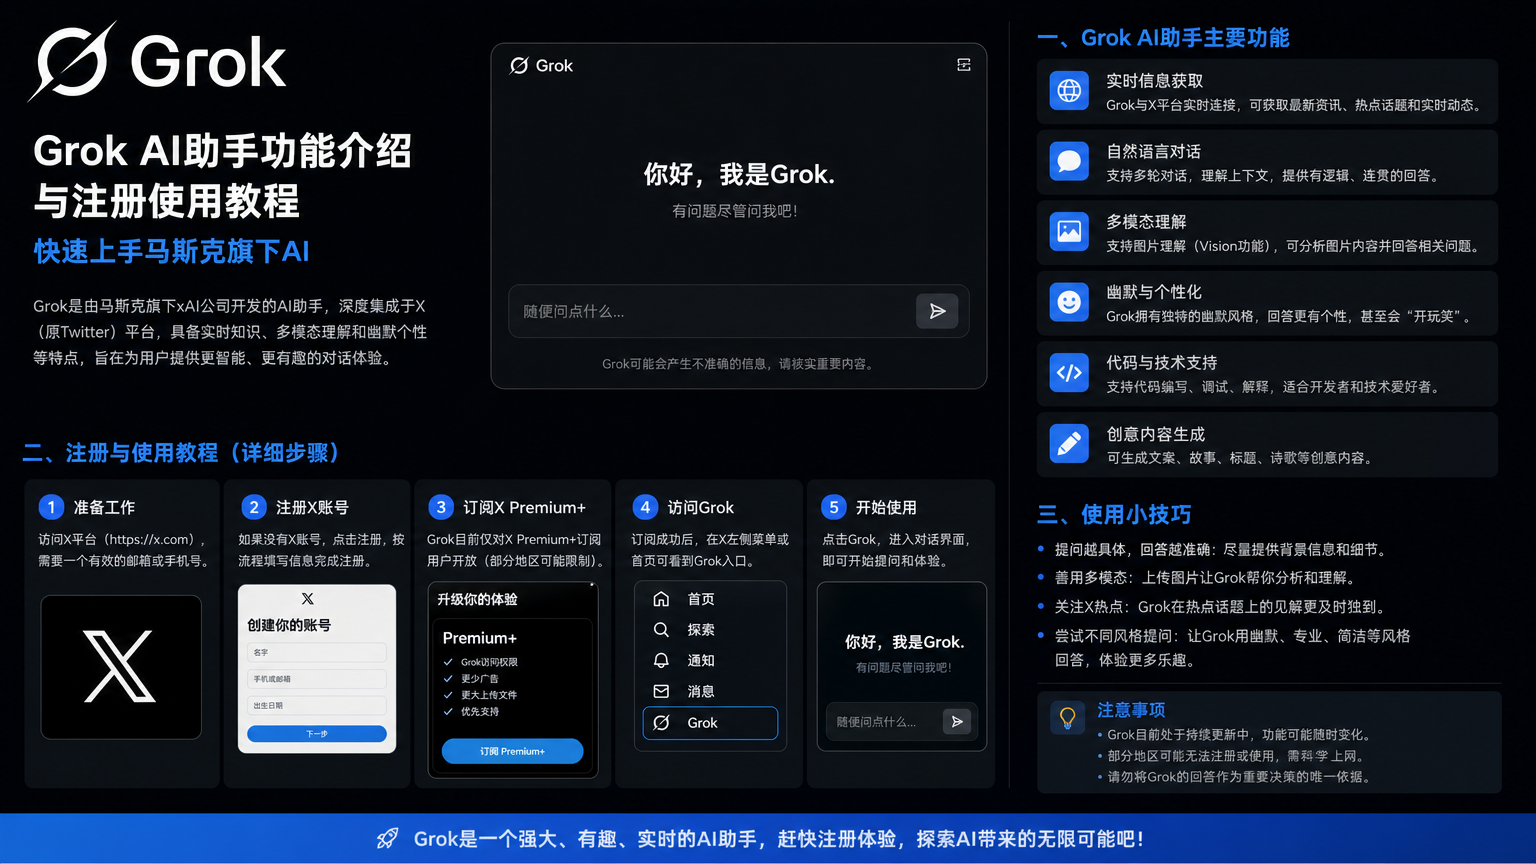The height and width of the screenshot is (864, 1536).
Task: Click the code brackets icon for 代码与技术支持
Action: point(1069,373)
